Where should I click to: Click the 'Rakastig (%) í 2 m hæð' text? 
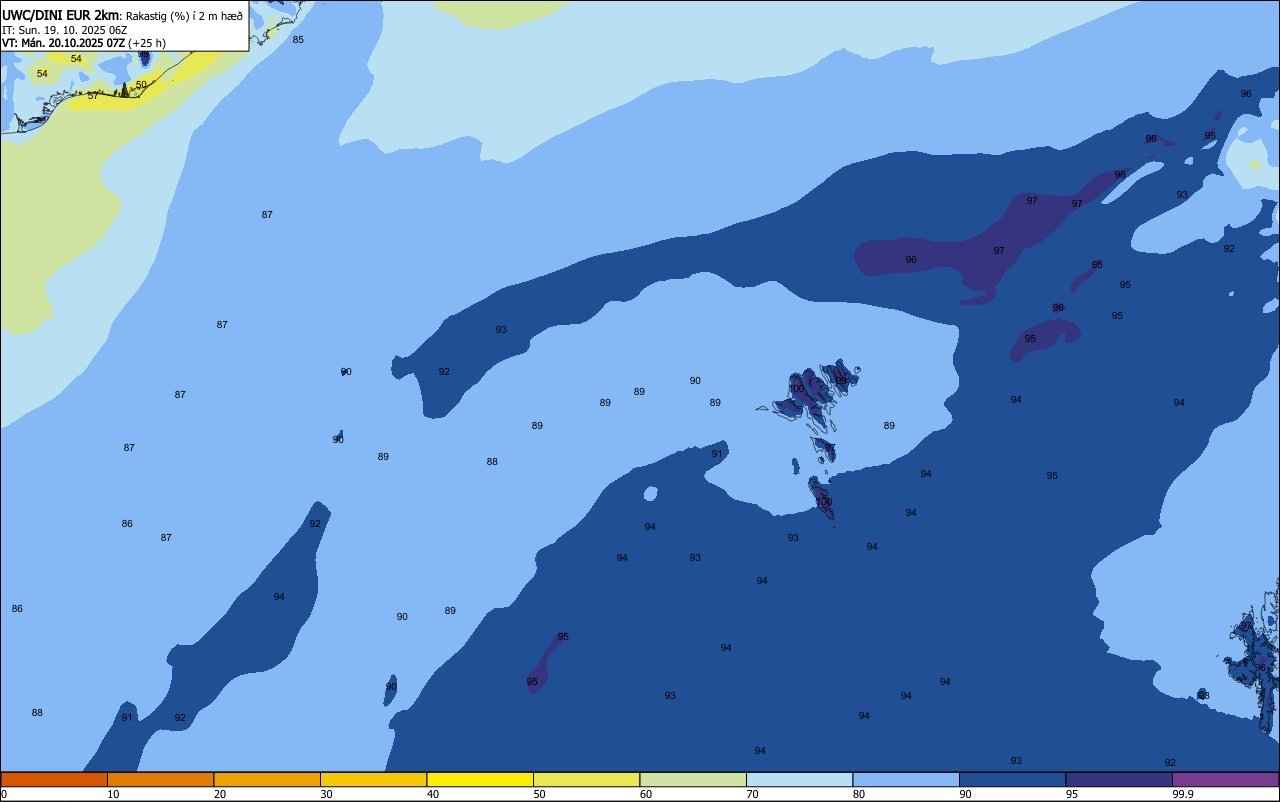click(x=184, y=16)
